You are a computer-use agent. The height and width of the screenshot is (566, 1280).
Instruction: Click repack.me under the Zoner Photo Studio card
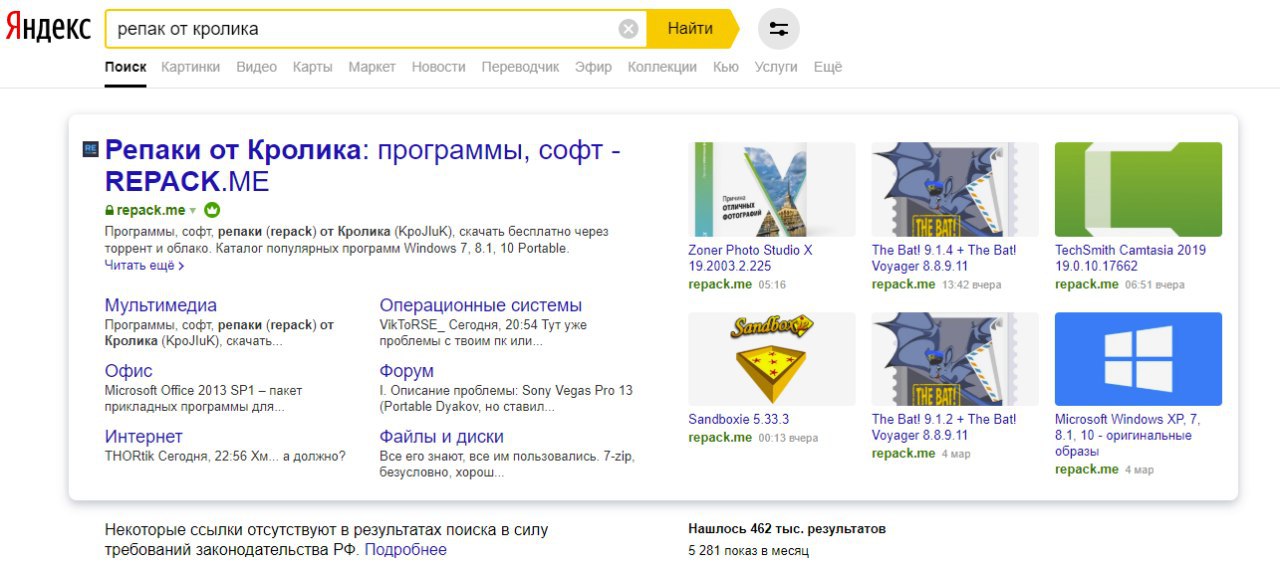click(x=720, y=284)
